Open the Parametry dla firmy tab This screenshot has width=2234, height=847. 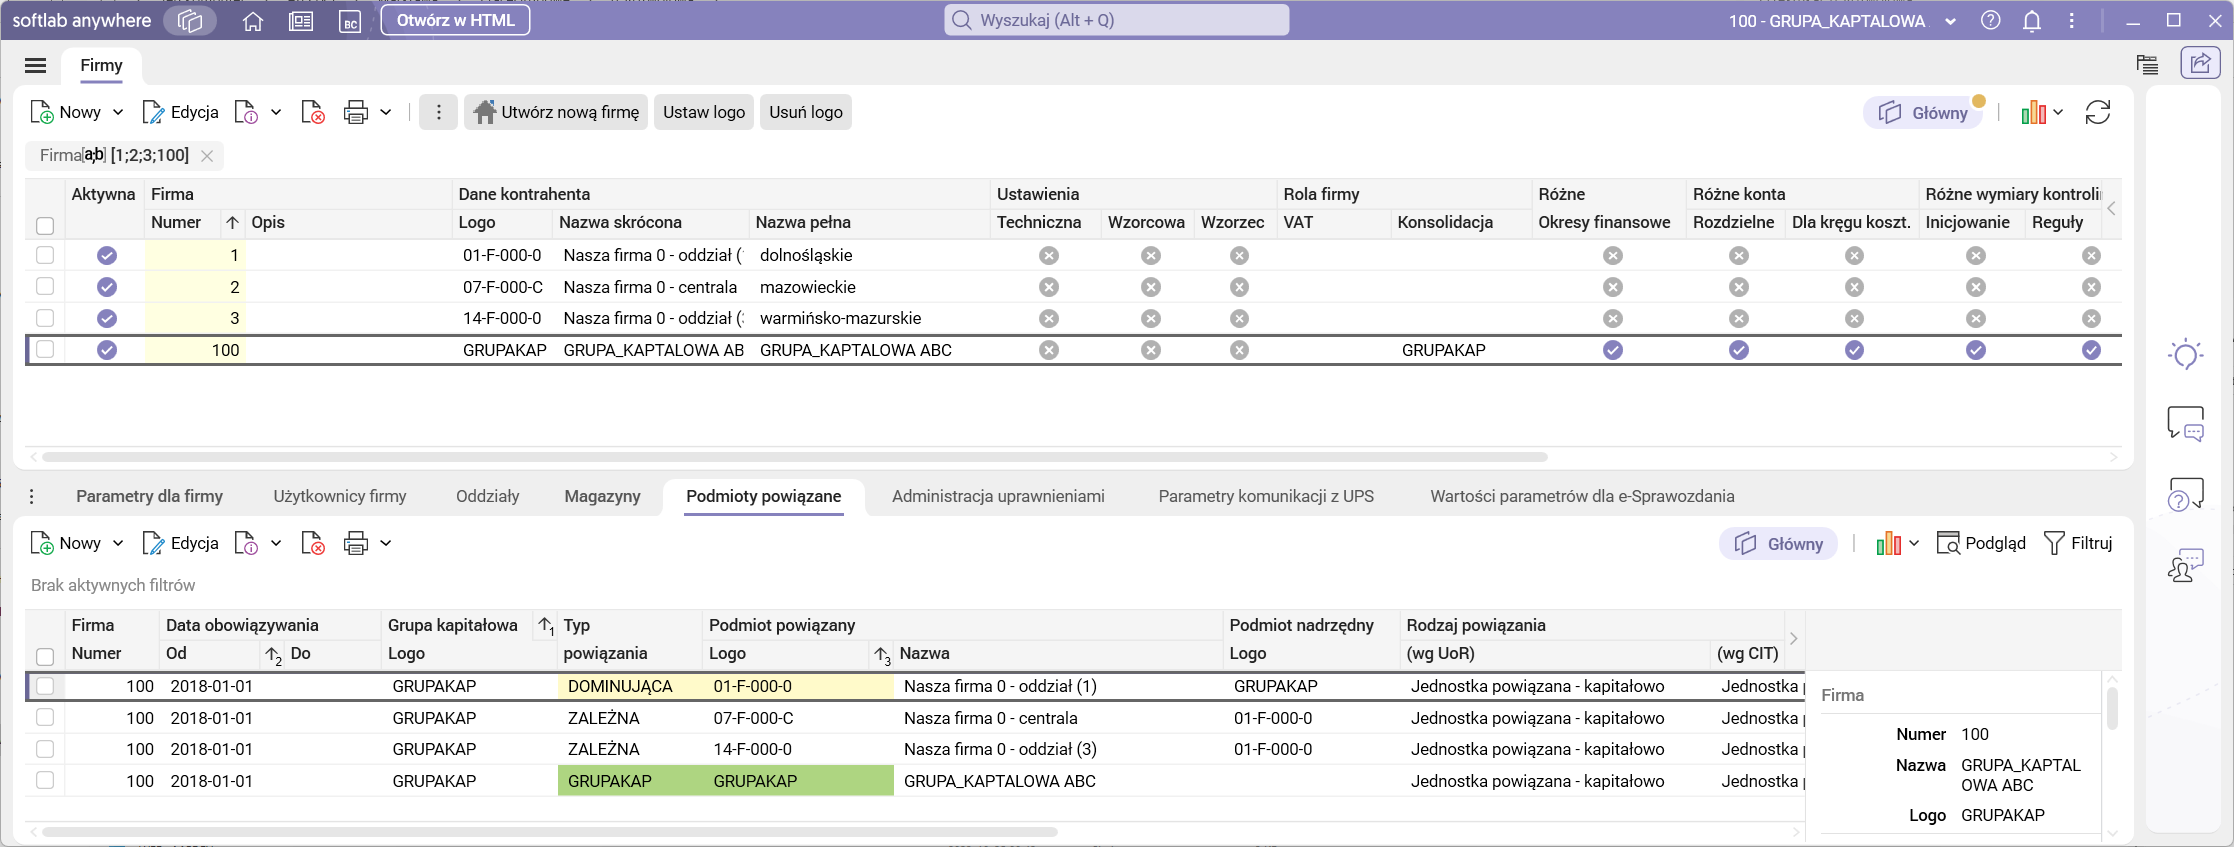(x=149, y=497)
